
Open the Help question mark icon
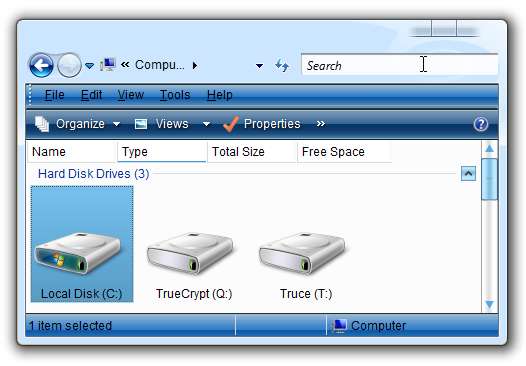(x=481, y=124)
